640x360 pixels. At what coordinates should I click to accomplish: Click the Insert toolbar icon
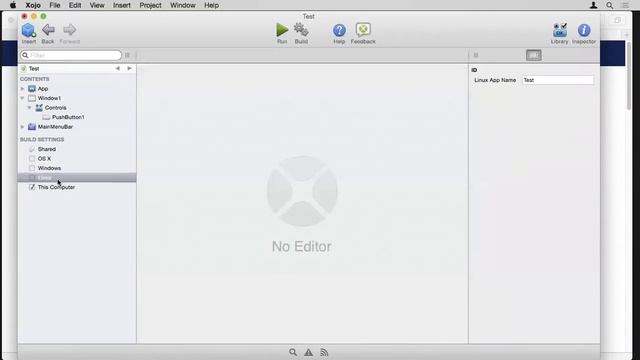click(x=29, y=31)
